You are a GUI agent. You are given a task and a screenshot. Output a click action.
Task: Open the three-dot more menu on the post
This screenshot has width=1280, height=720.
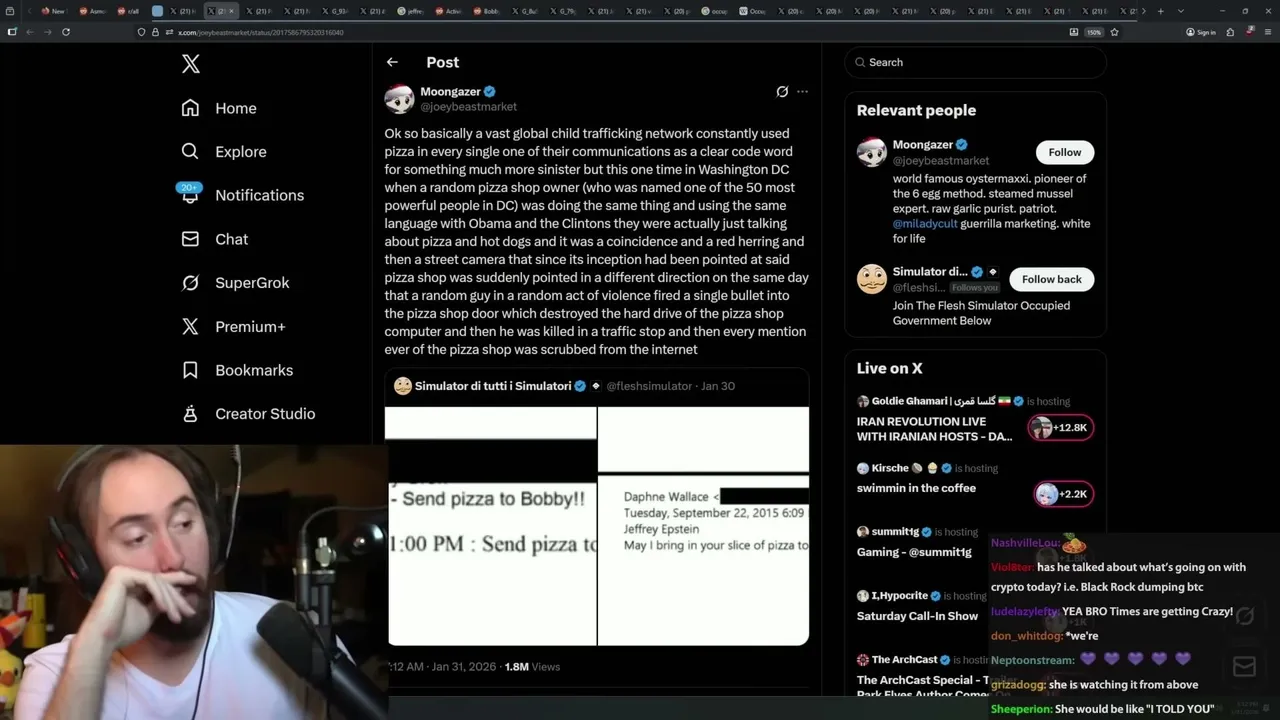coord(802,92)
